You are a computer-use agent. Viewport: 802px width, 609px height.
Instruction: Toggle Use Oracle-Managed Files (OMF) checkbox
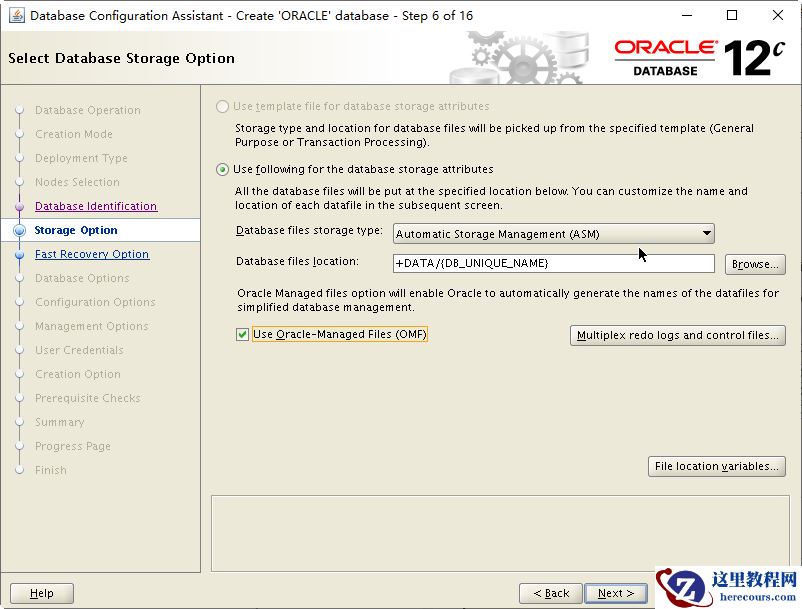point(242,334)
